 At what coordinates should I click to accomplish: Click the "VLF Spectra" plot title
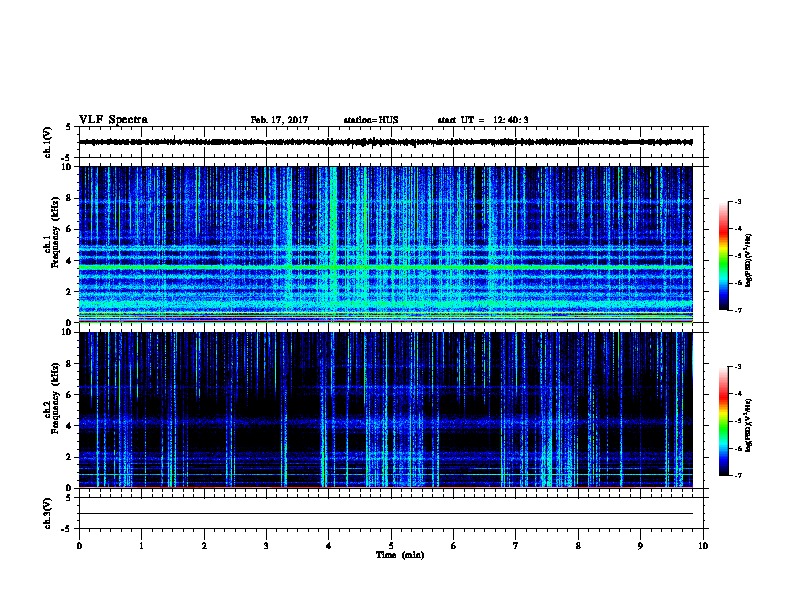(x=113, y=120)
